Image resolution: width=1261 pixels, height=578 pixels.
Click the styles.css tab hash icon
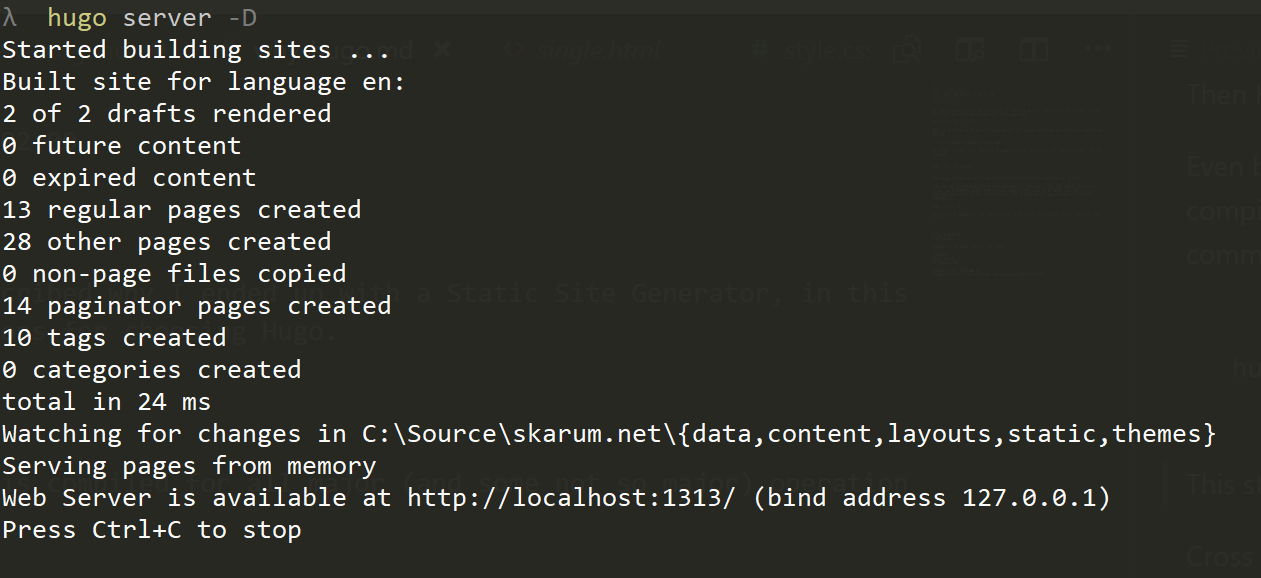pos(760,50)
